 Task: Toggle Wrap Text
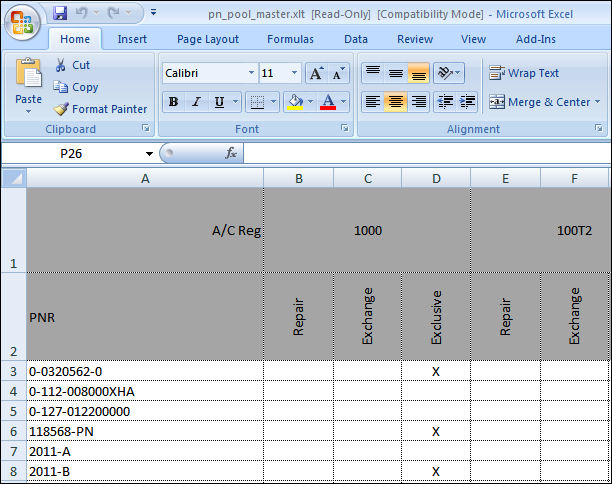(x=524, y=73)
